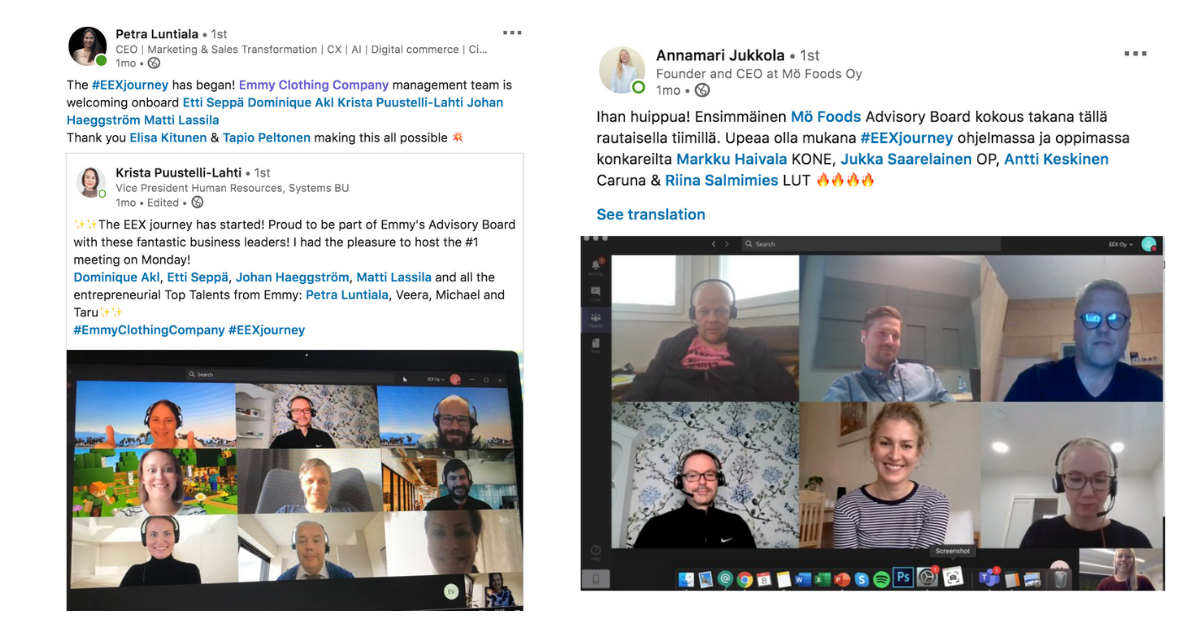Select video tile of man in pink shirt

(706, 329)
